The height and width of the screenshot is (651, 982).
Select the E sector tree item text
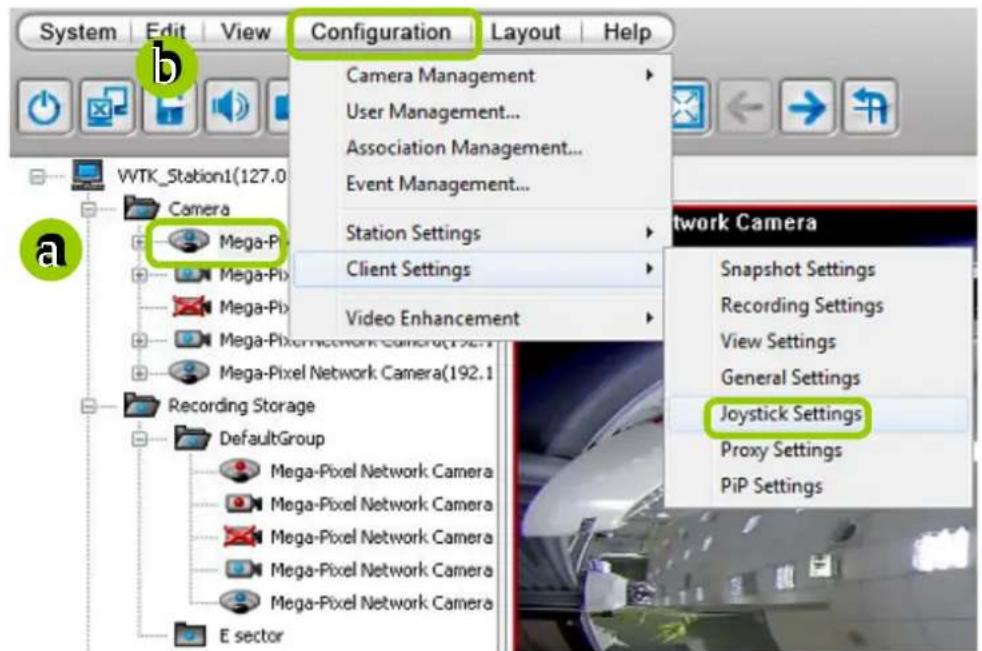(251, 635)
